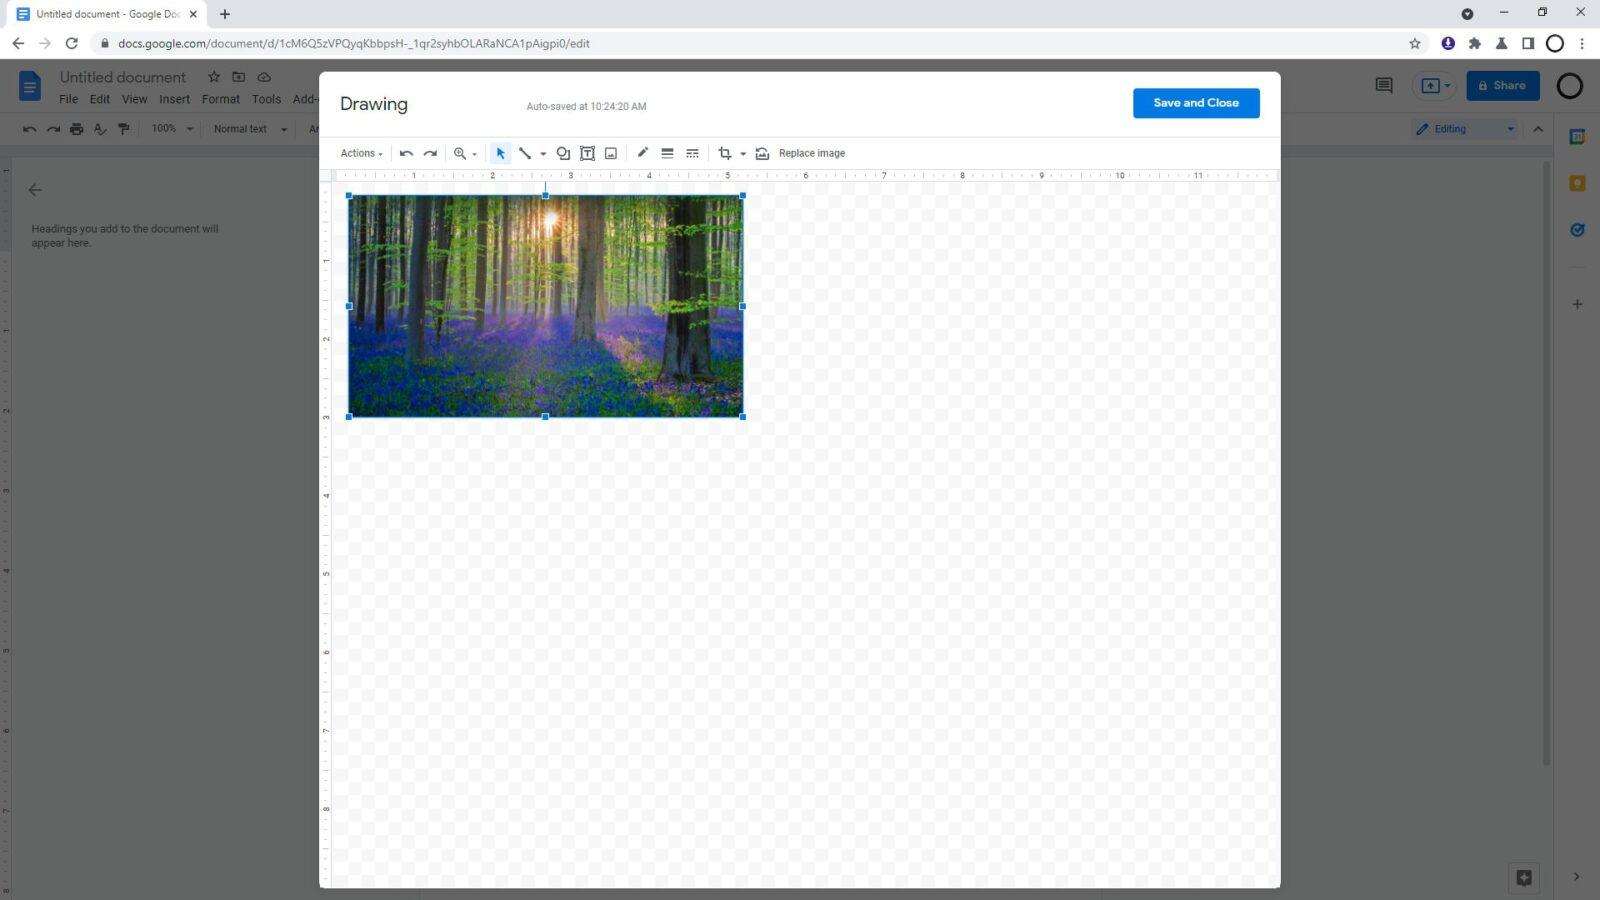This screenshot has height=900, width=1600.
Task: Open the Actions menu
Action: [359, 153]
